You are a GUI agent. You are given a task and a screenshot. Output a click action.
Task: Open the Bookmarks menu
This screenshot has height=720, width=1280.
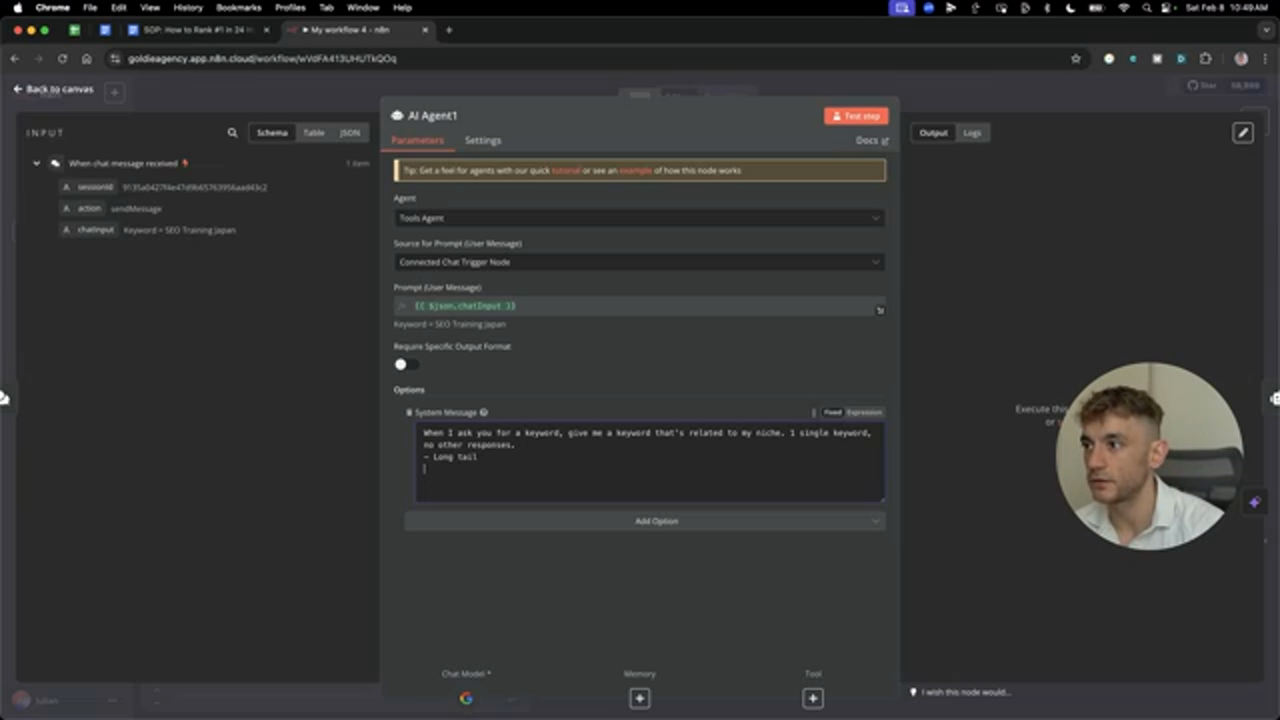coord(239,7)
